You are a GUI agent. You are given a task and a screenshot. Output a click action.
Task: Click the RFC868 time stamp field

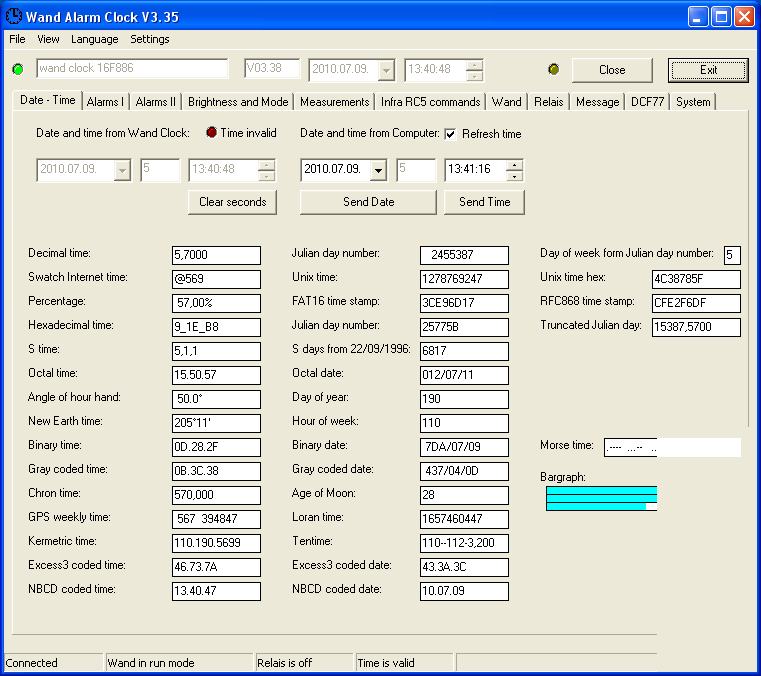696,303
